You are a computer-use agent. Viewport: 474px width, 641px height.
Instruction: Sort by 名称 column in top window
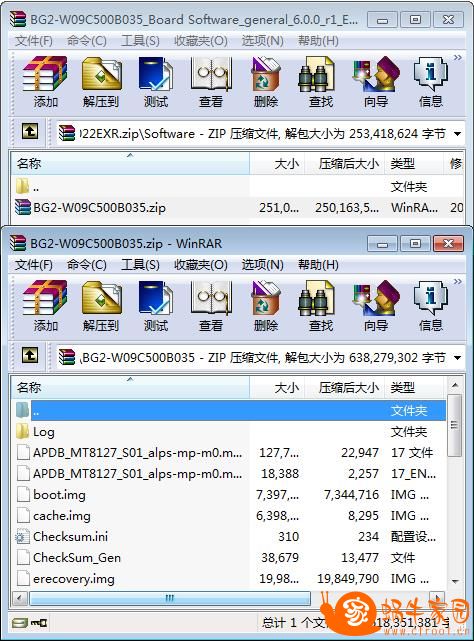pyautogui.click(x=130, y=164)
